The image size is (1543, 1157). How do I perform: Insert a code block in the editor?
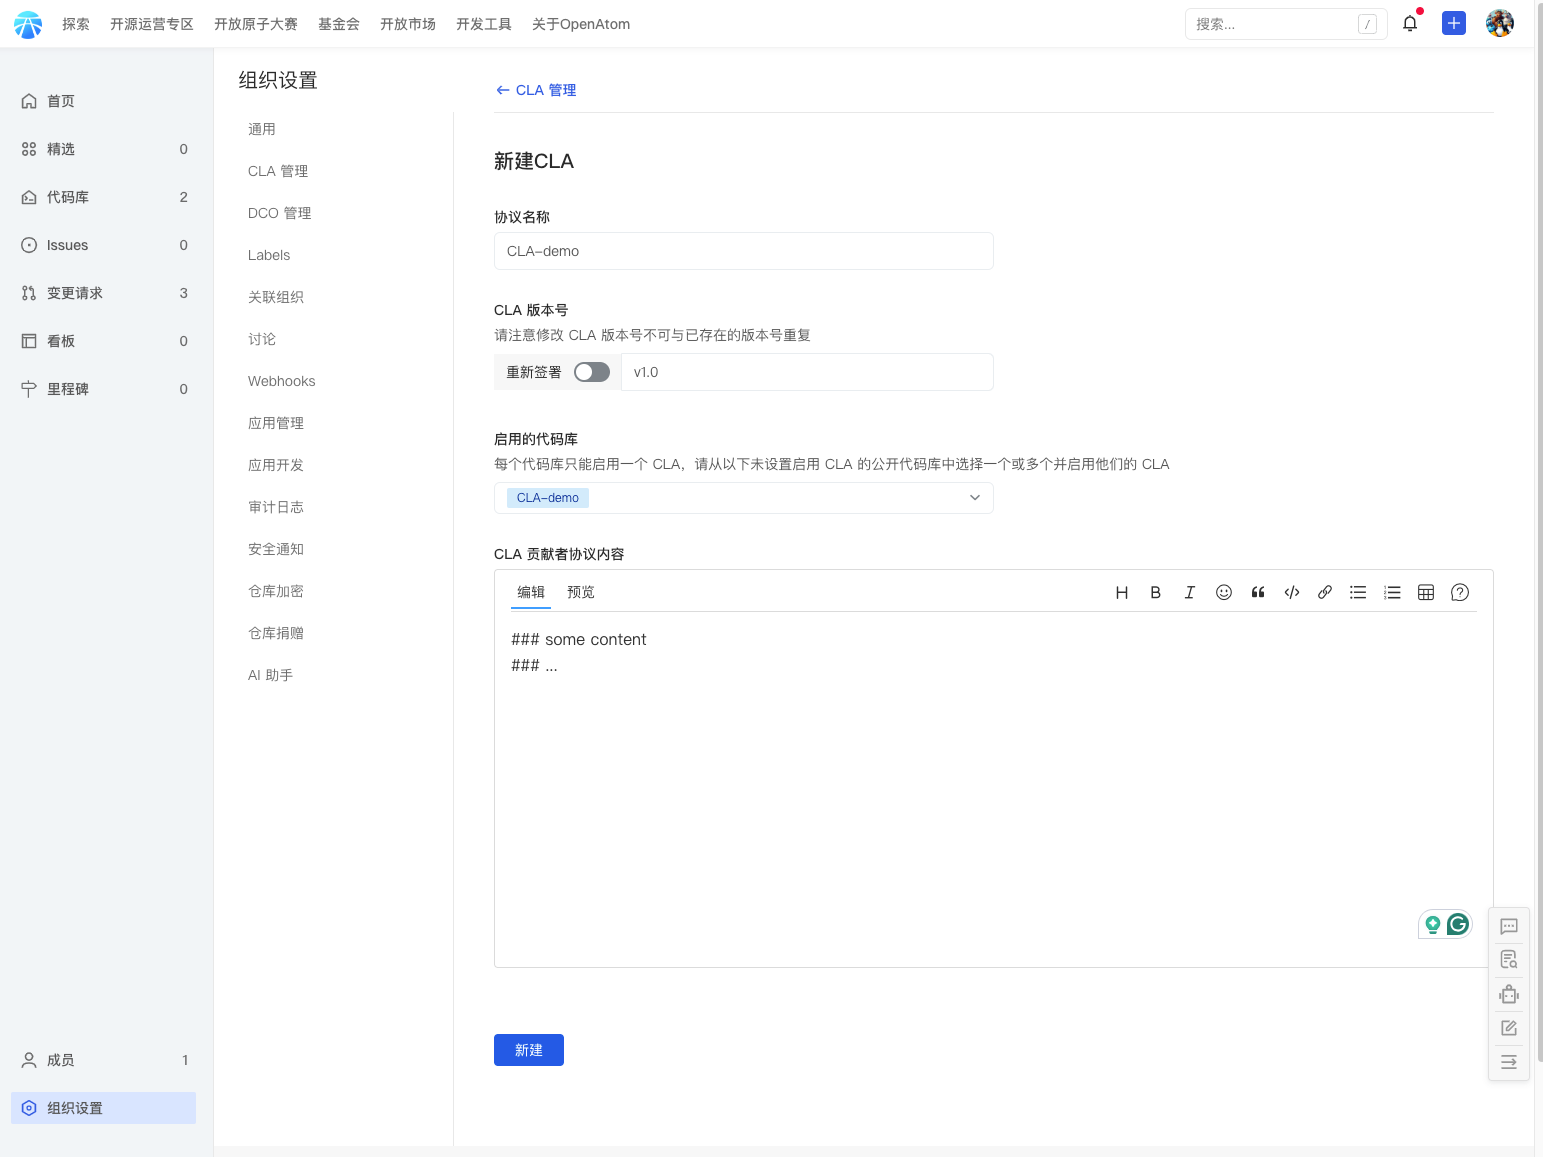coord(1291,593)
